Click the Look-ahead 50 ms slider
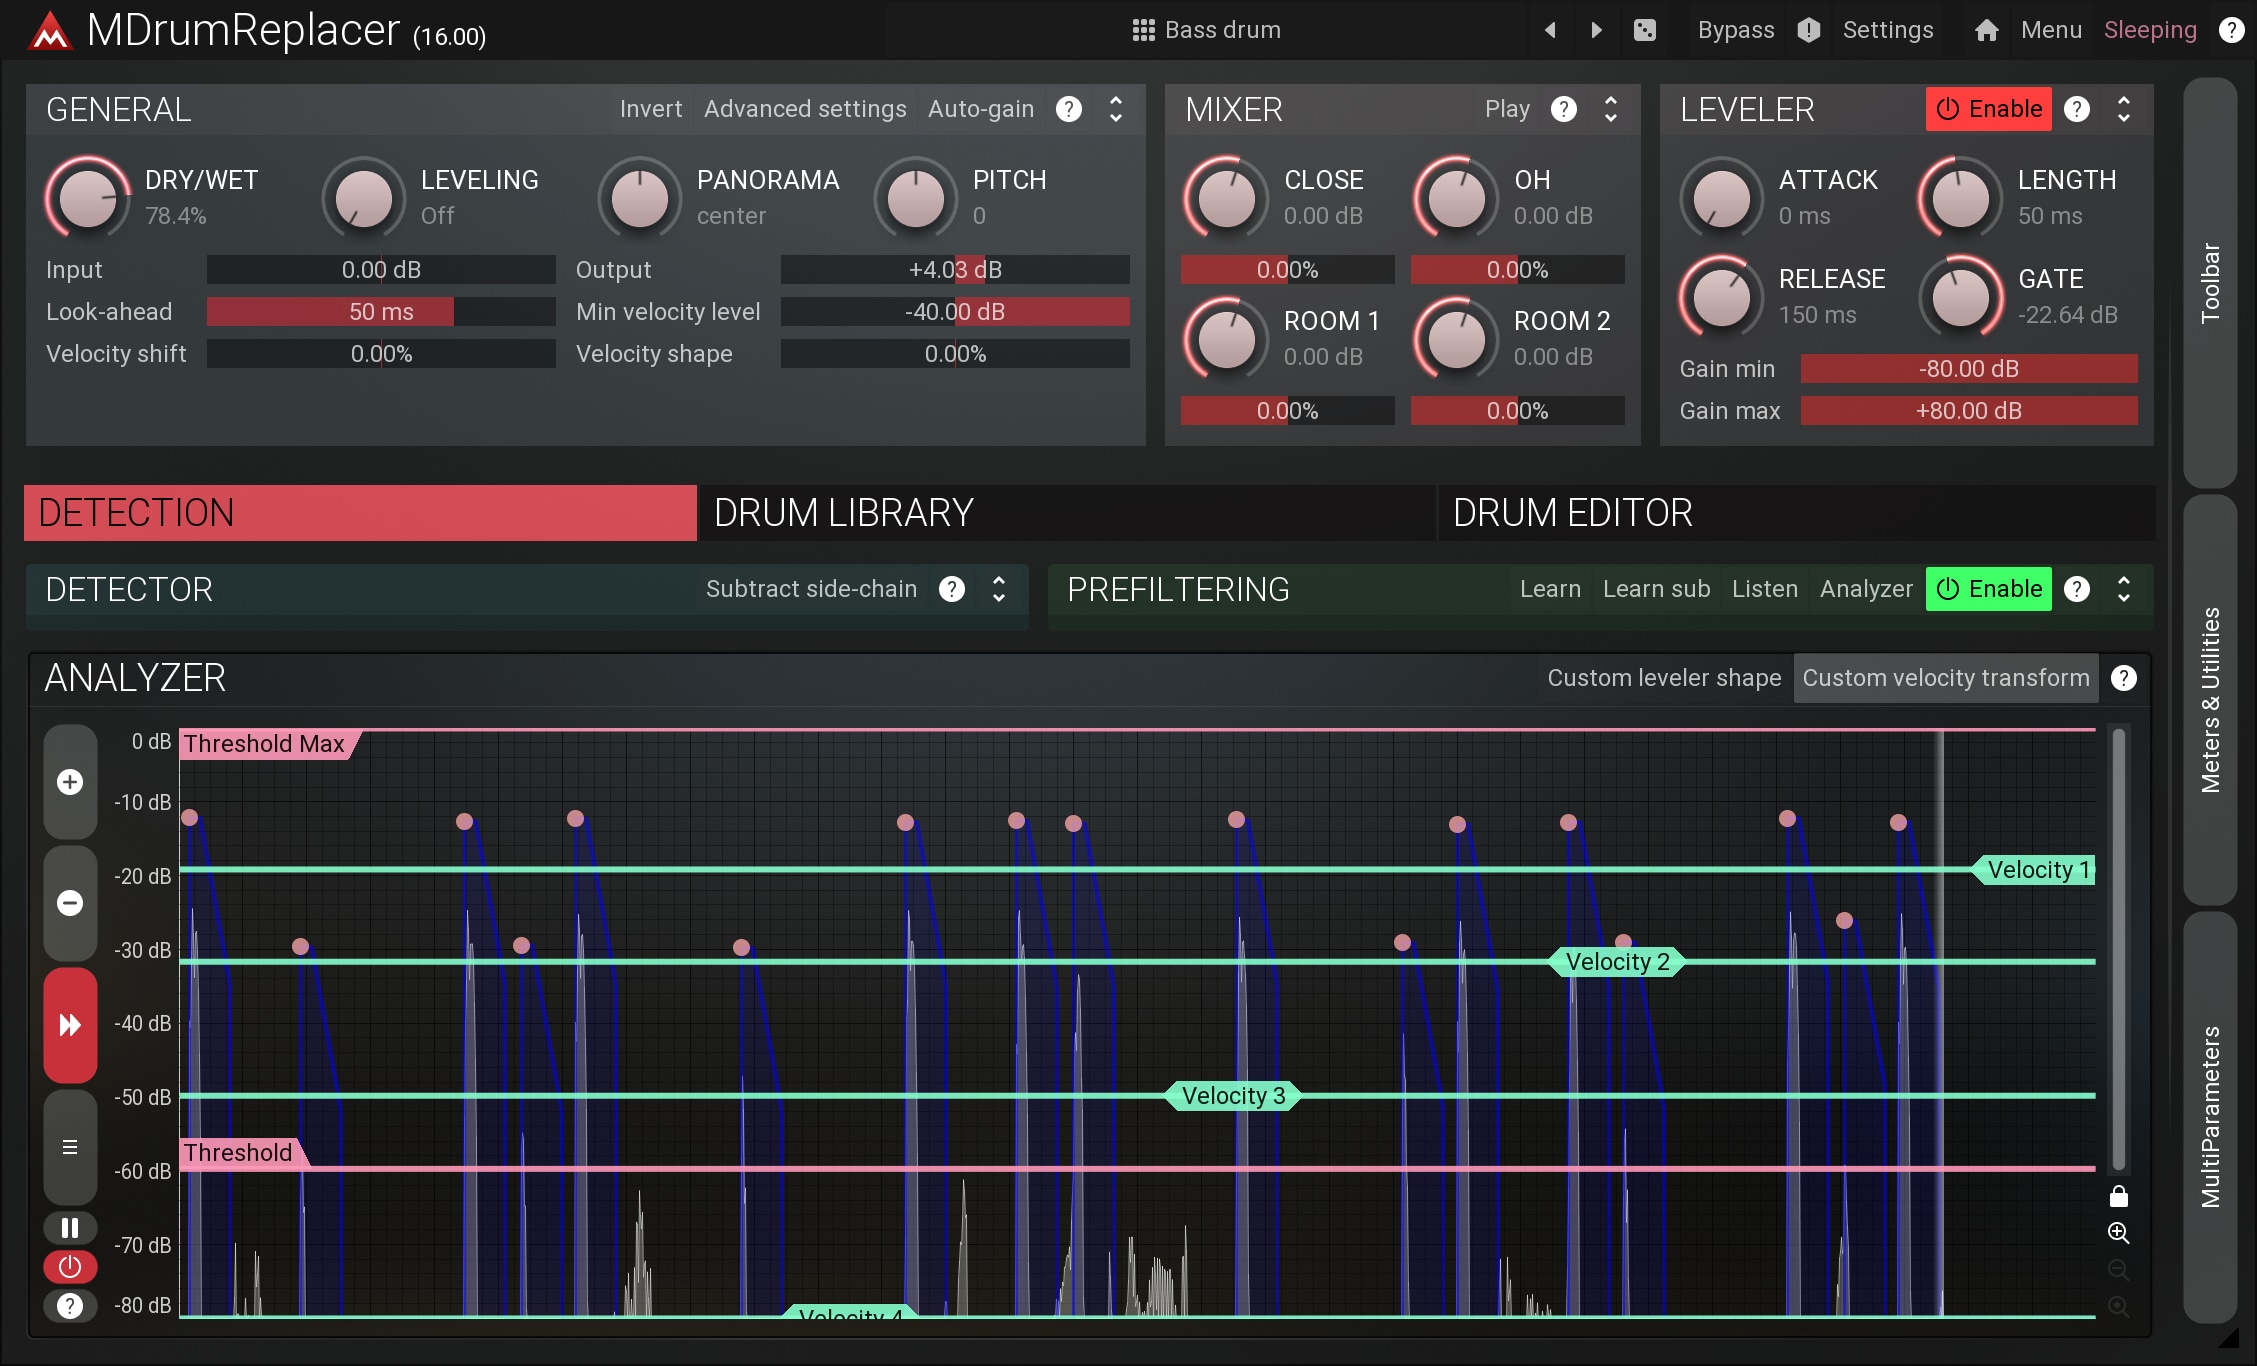2257x1366 pixels. [381, 312]
